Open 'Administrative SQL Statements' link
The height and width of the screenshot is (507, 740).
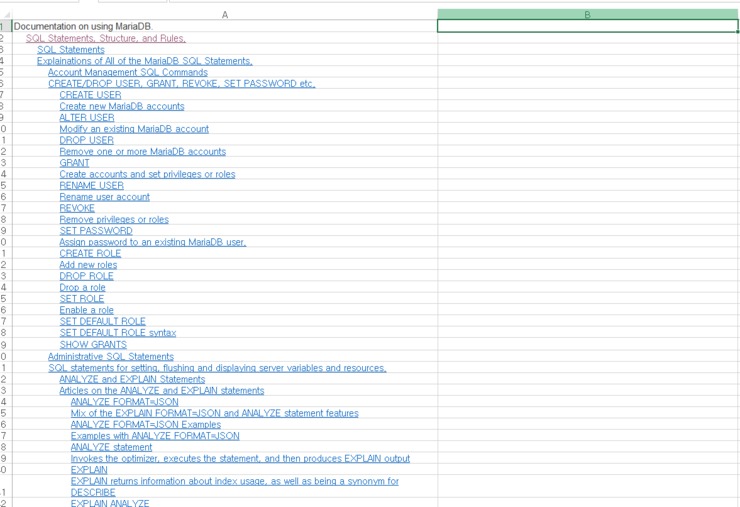click(x=111, y=356)
